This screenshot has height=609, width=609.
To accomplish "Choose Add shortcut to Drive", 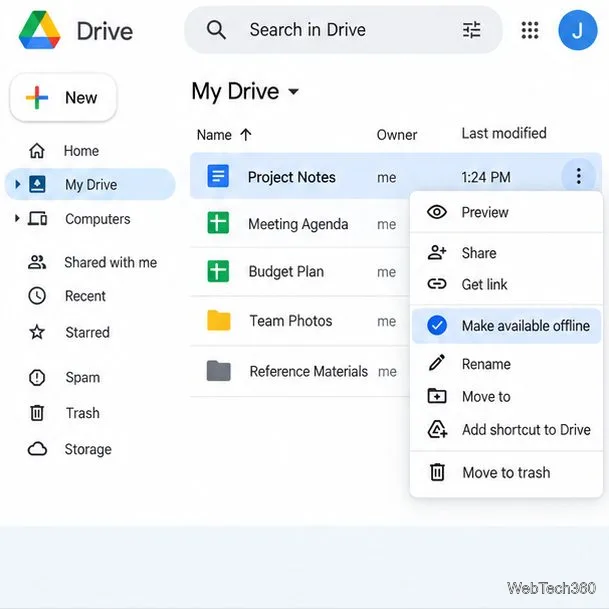I will pos(506,430).
